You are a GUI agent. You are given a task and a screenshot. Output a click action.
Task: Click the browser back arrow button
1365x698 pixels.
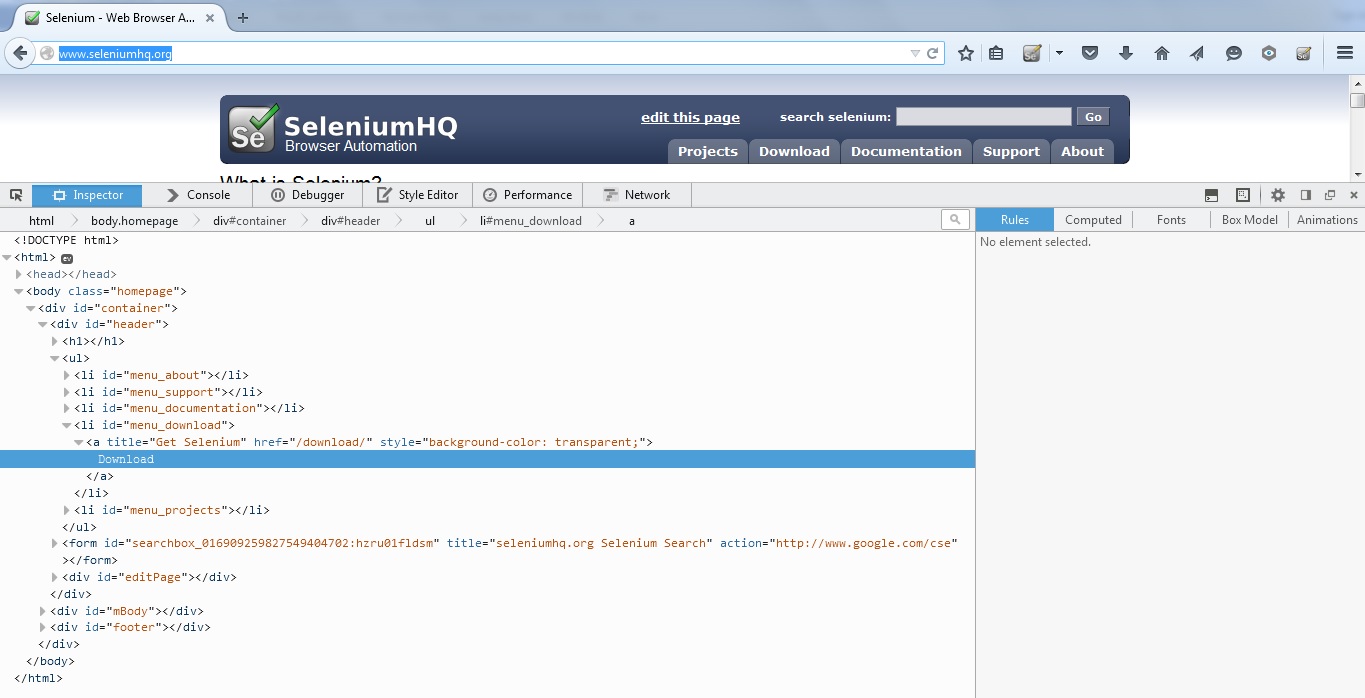pyautogui.click(x=19, y=53)
